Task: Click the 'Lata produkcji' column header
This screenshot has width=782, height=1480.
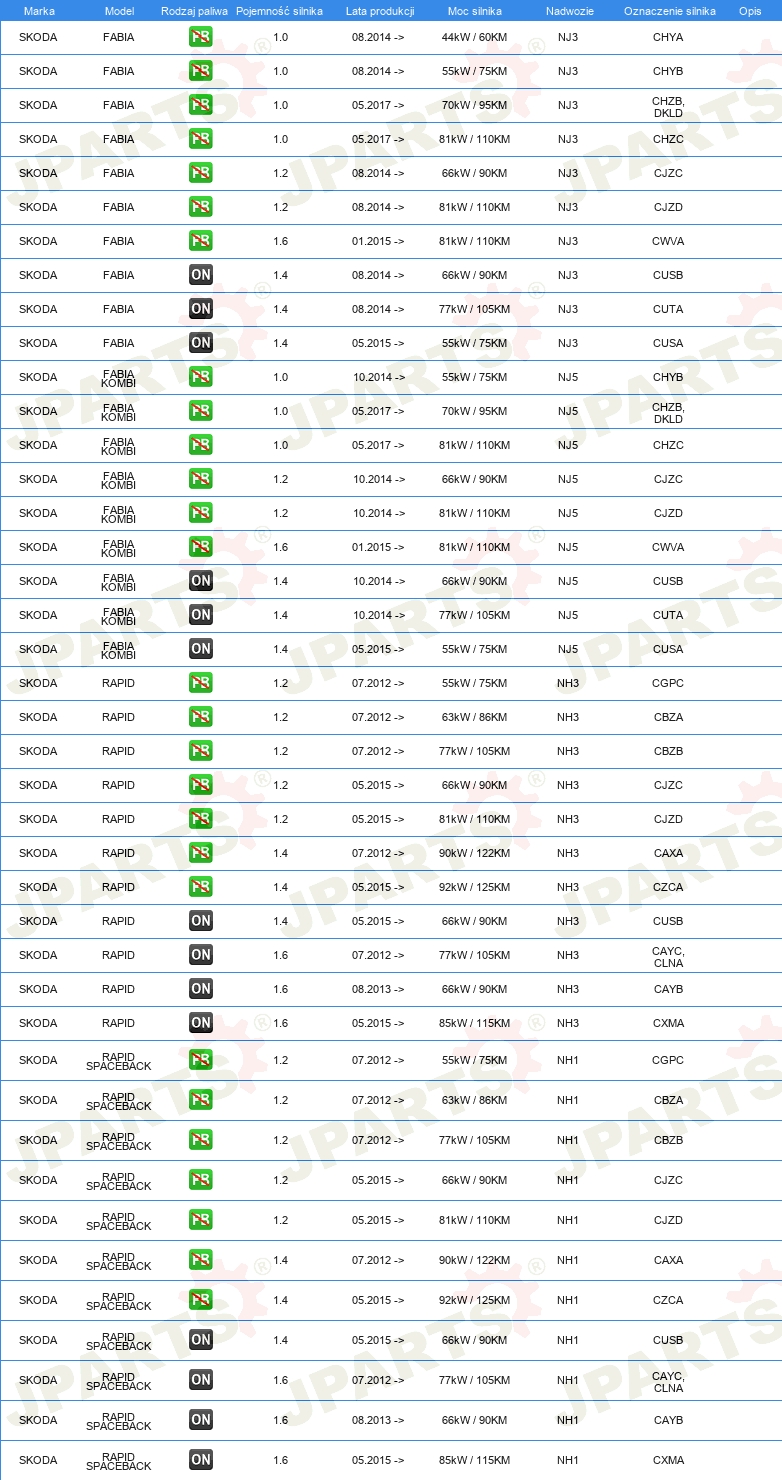Action: 380,11
